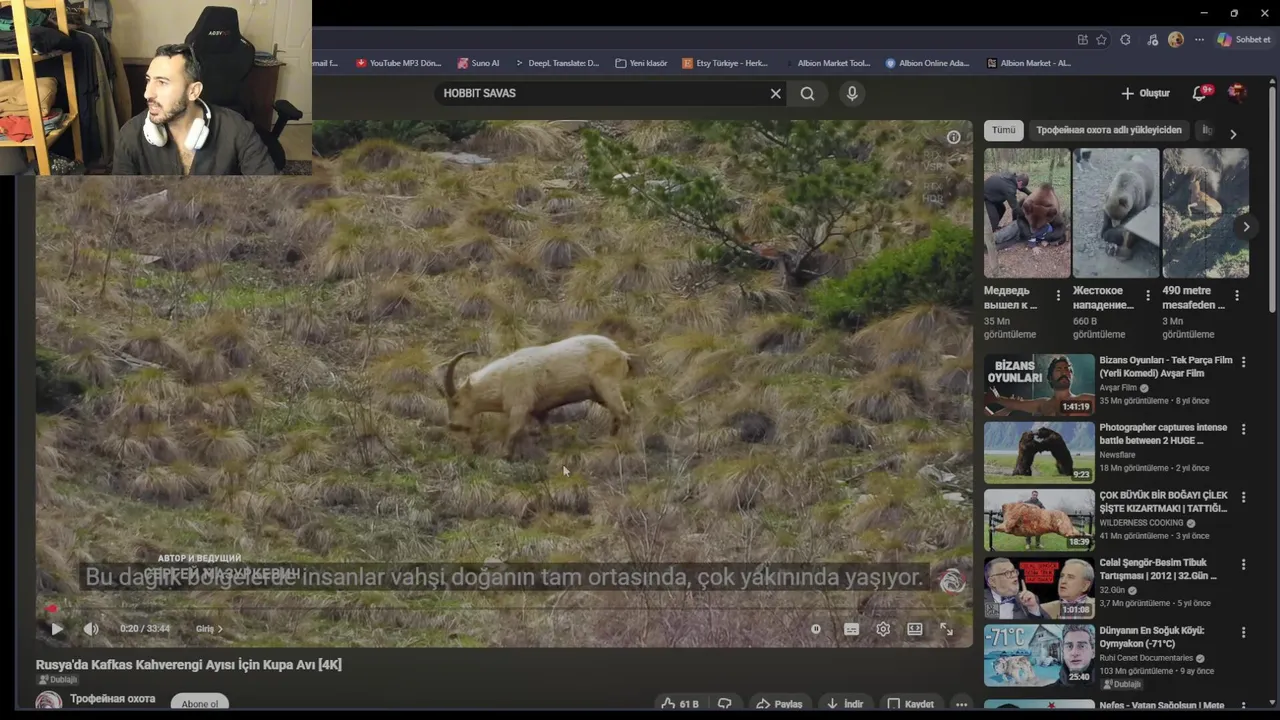
Task: Open more actions ellipsis under video
Action: click(x=961, y=704)
